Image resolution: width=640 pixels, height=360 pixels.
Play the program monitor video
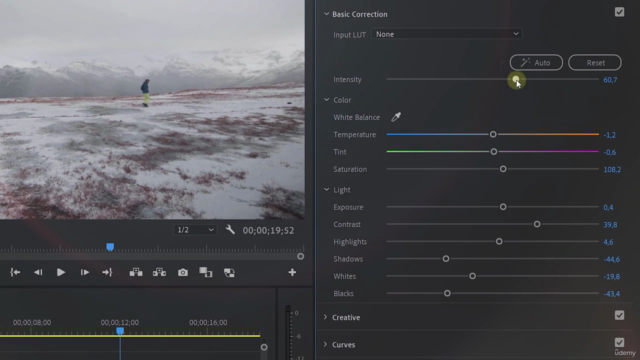tap(61, 272)
